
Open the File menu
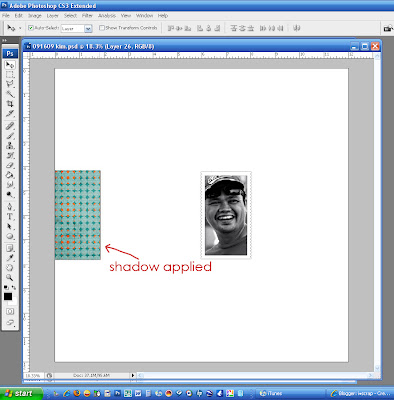point(6,16)
